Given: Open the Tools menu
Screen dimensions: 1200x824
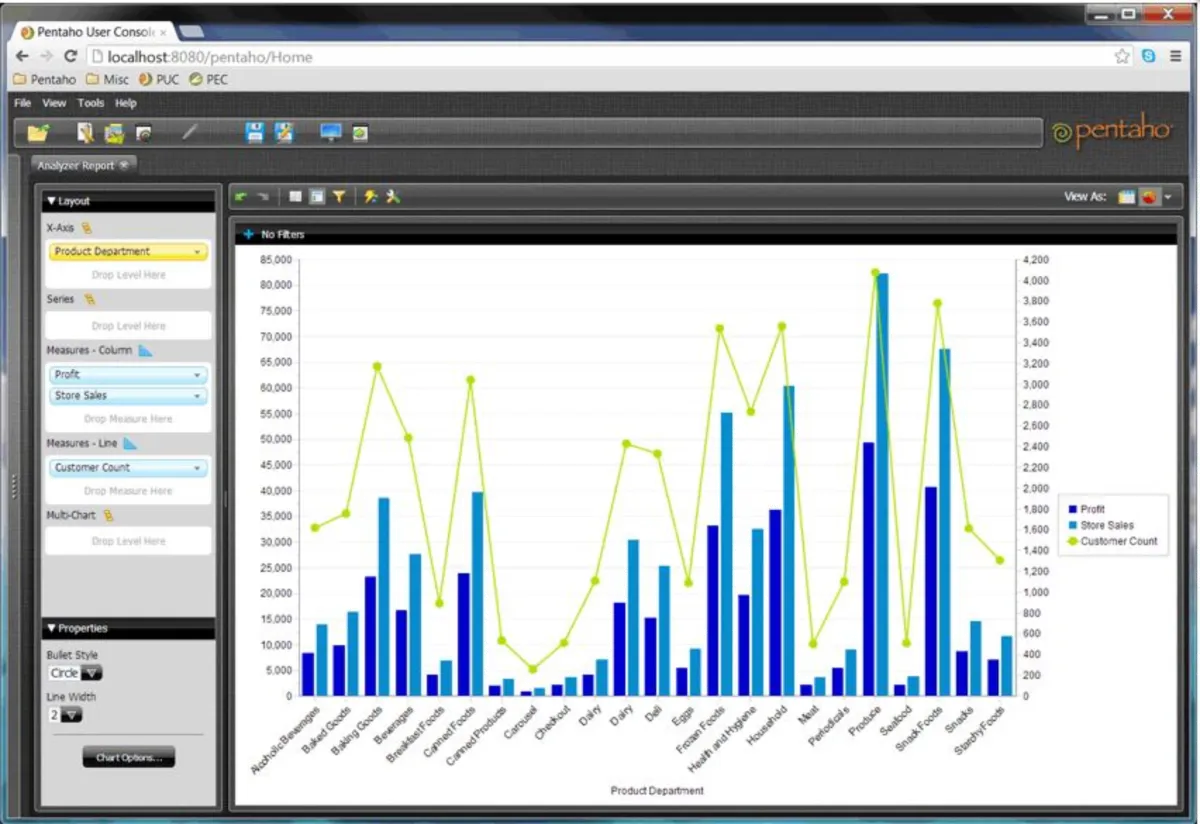Looking at the screenshot, I should (x=90, y=103).
